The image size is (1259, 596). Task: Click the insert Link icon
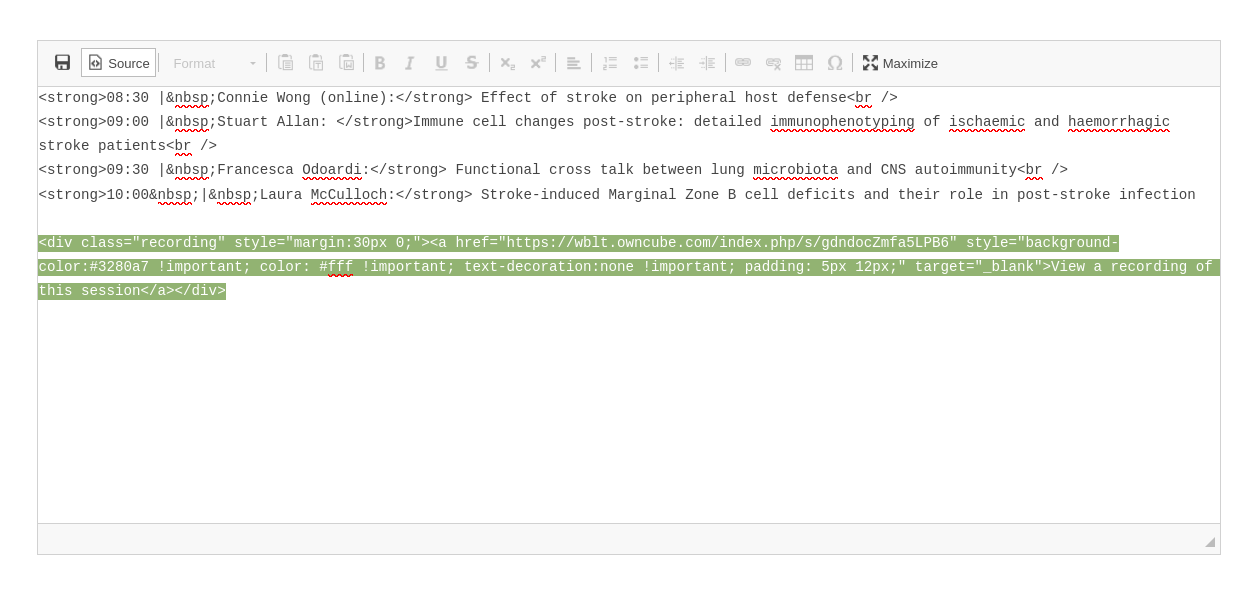pyautogui.click(x=743, y=62)
